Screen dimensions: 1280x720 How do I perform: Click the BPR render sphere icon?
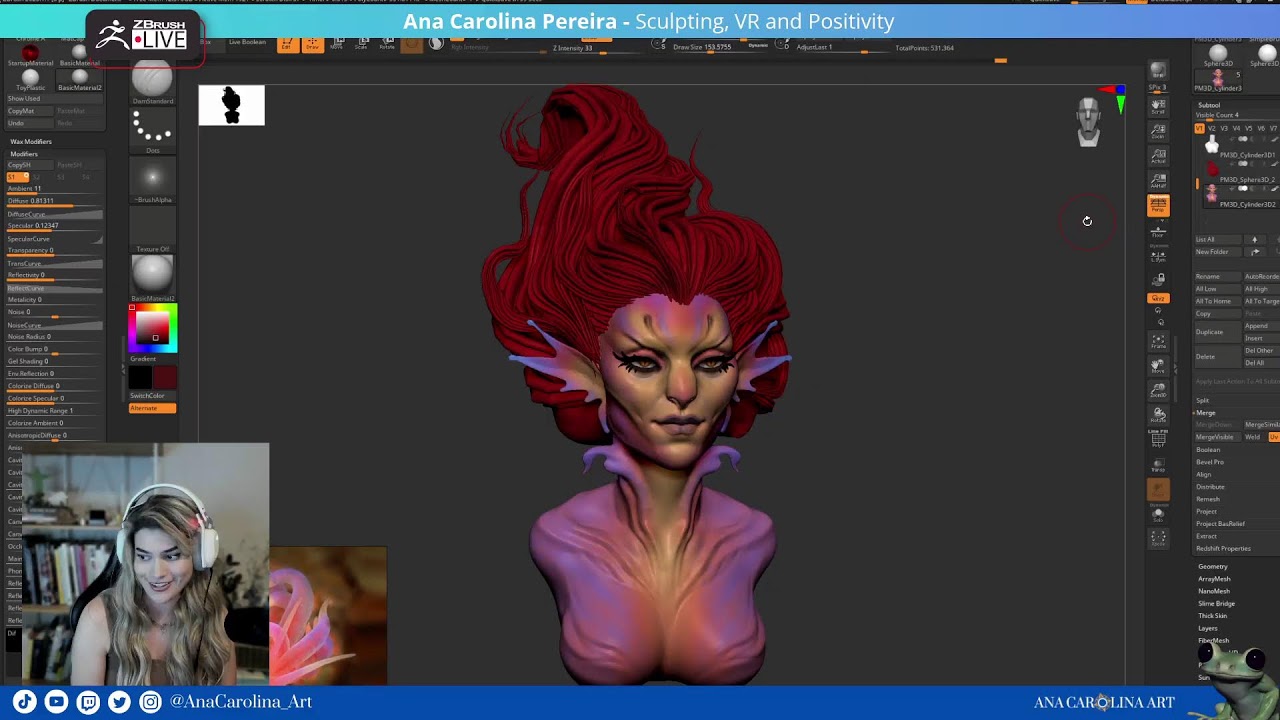[x=1158, y=72]
